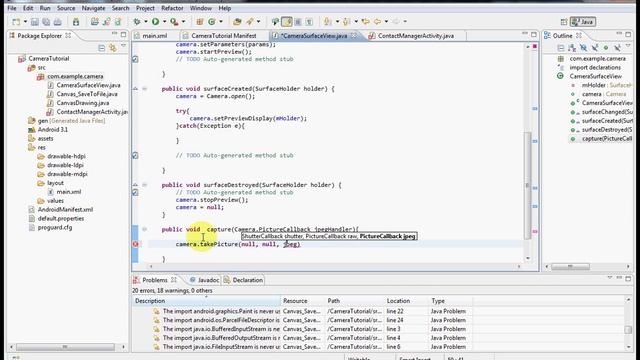640x360 pixels.
Task: Open the Navigate menu
Action: point(93,8)
